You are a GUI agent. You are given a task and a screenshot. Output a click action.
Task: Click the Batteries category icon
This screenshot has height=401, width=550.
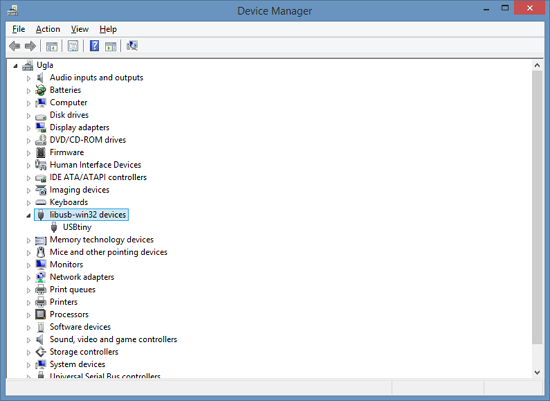(41, 90)
